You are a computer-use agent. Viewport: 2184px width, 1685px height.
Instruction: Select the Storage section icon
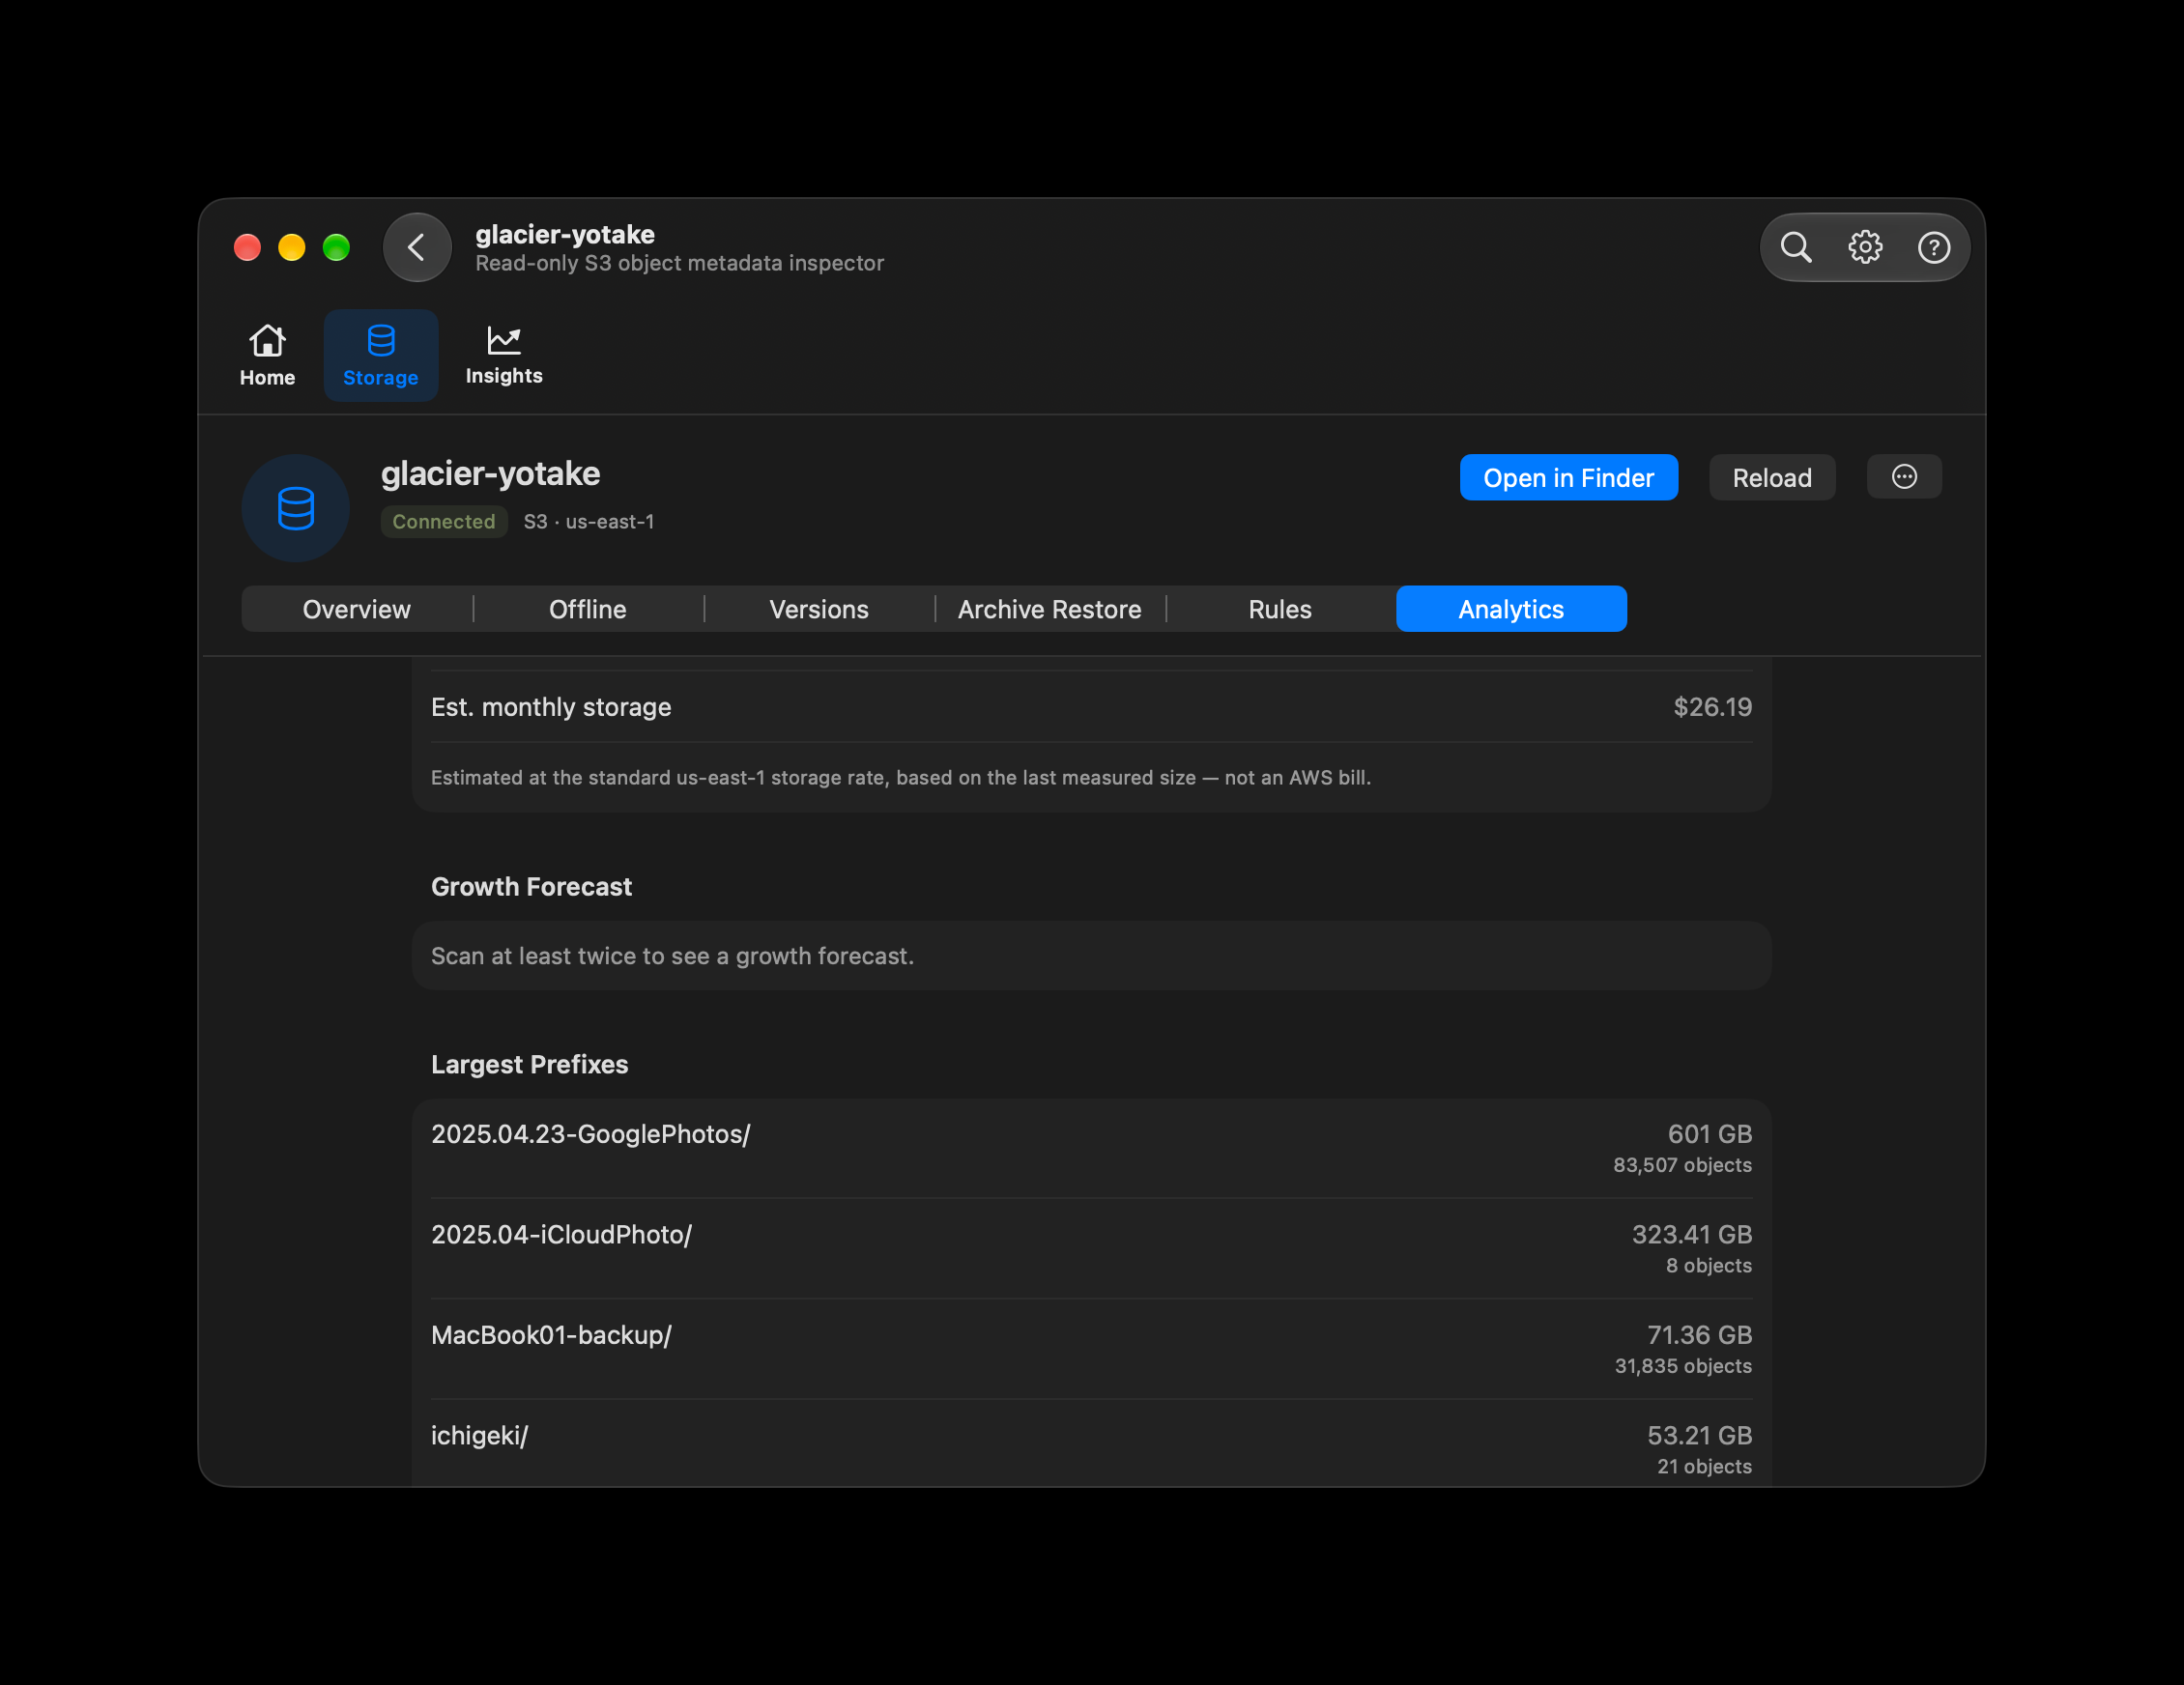tap(381, 355)
